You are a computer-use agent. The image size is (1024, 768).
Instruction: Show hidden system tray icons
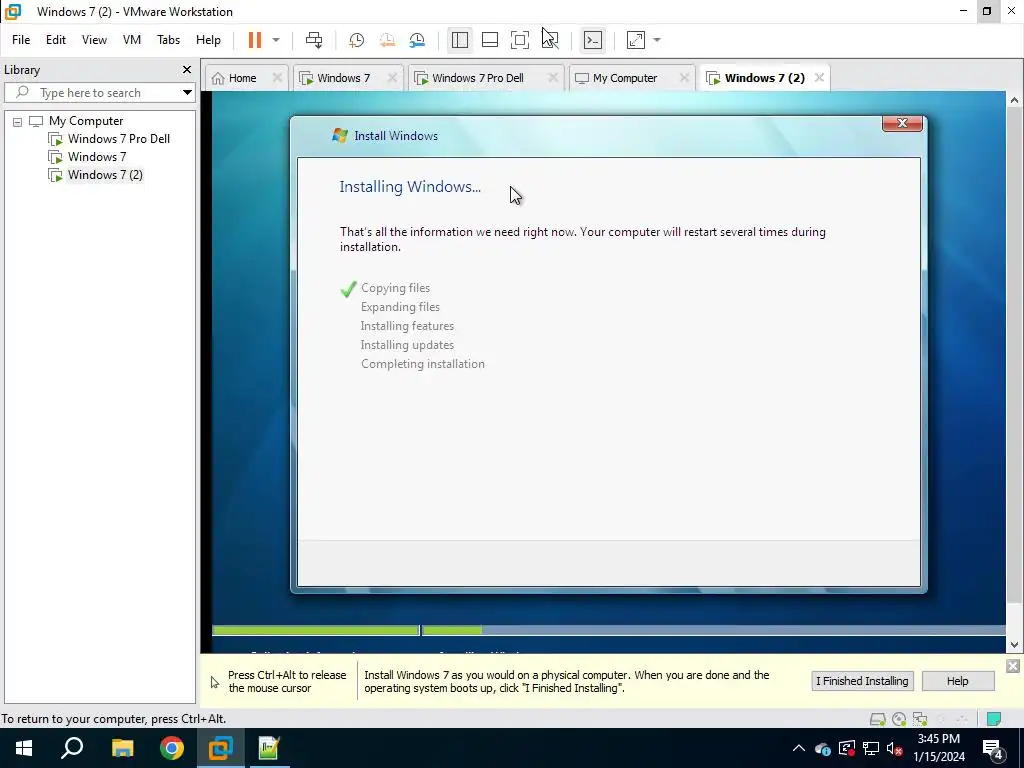(x=799, y=748)
